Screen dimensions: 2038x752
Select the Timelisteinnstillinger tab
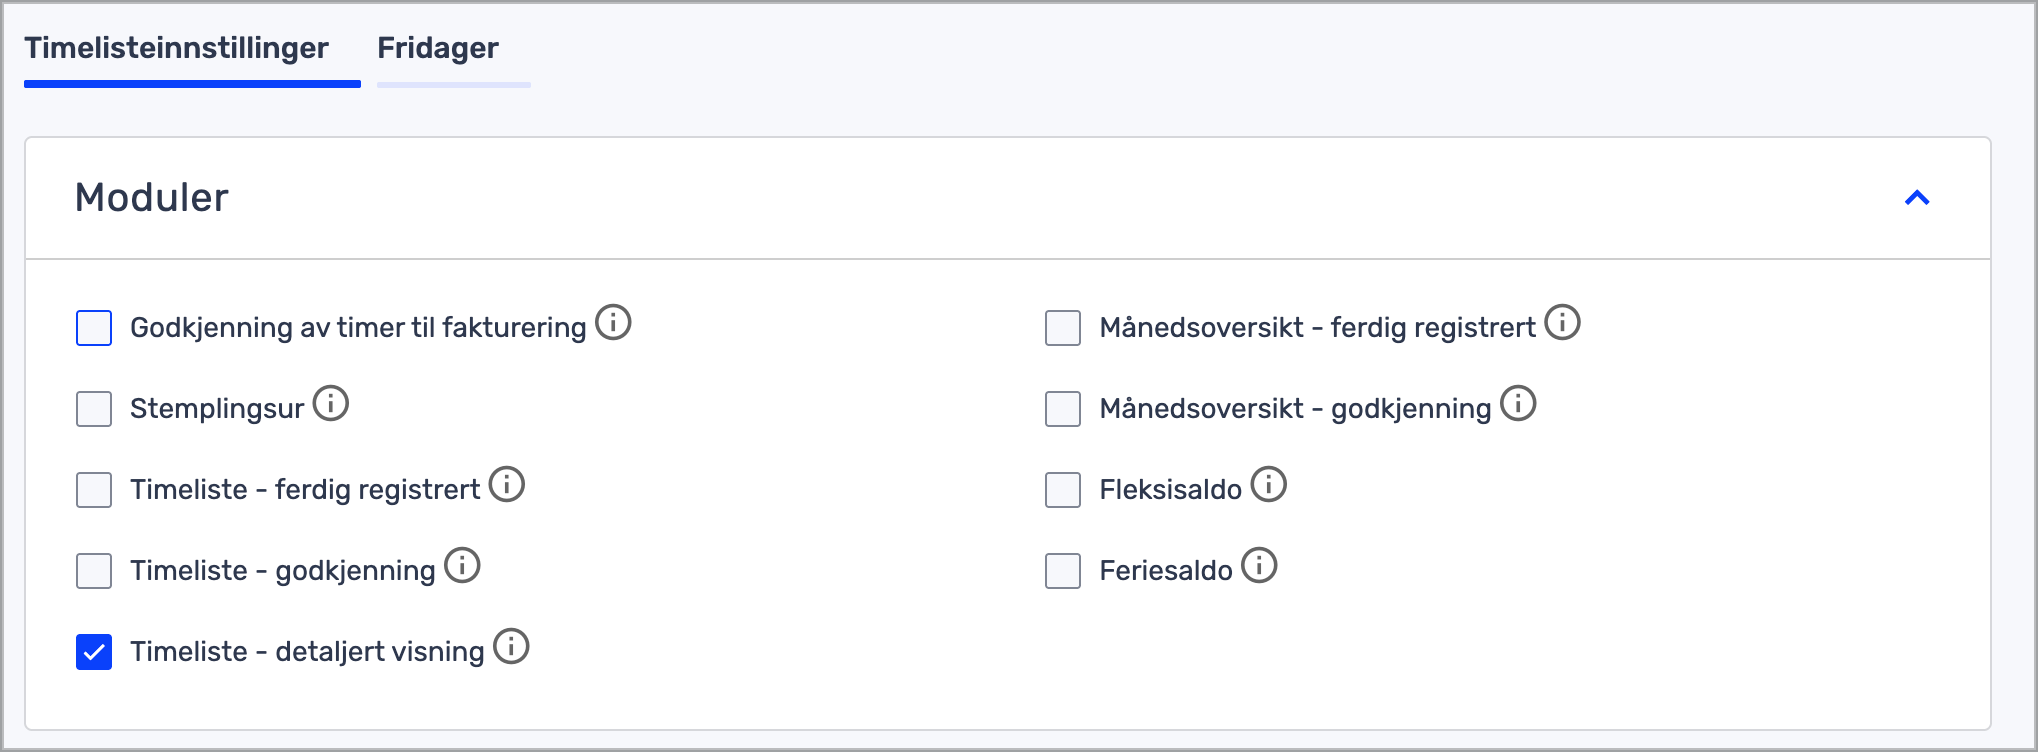177,48
